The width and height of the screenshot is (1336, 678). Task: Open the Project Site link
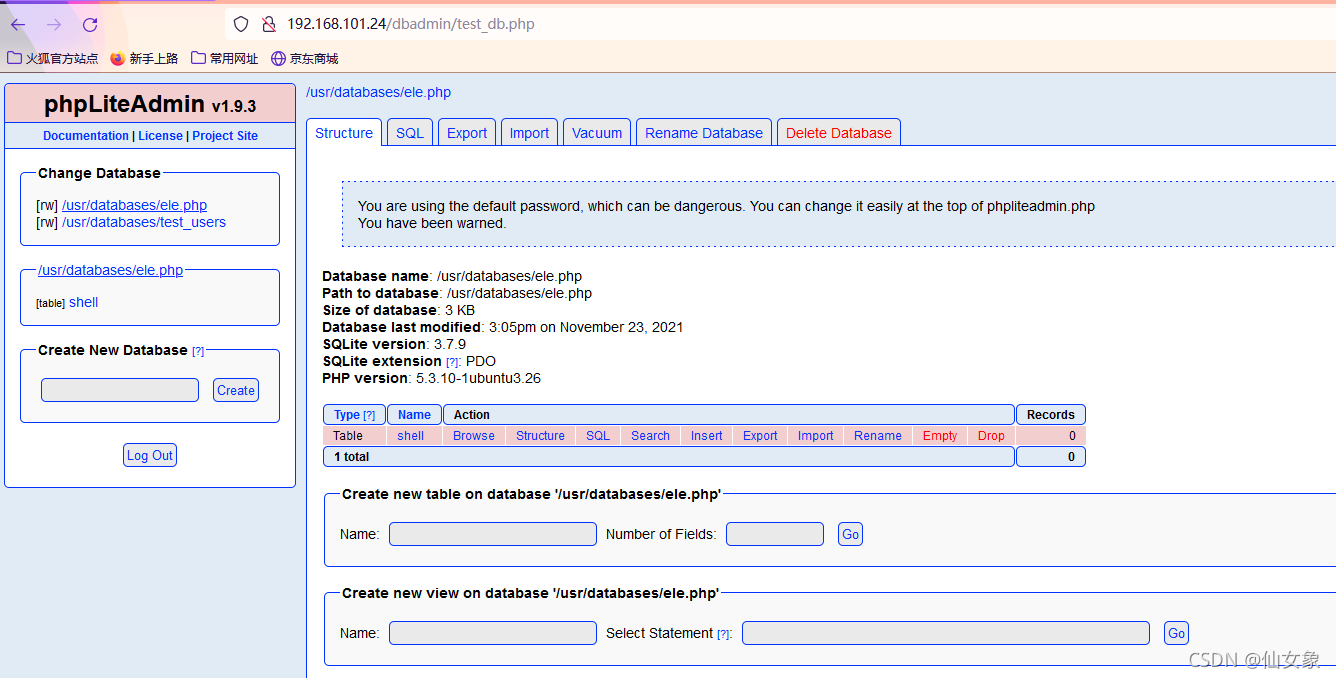coord(225,136)
